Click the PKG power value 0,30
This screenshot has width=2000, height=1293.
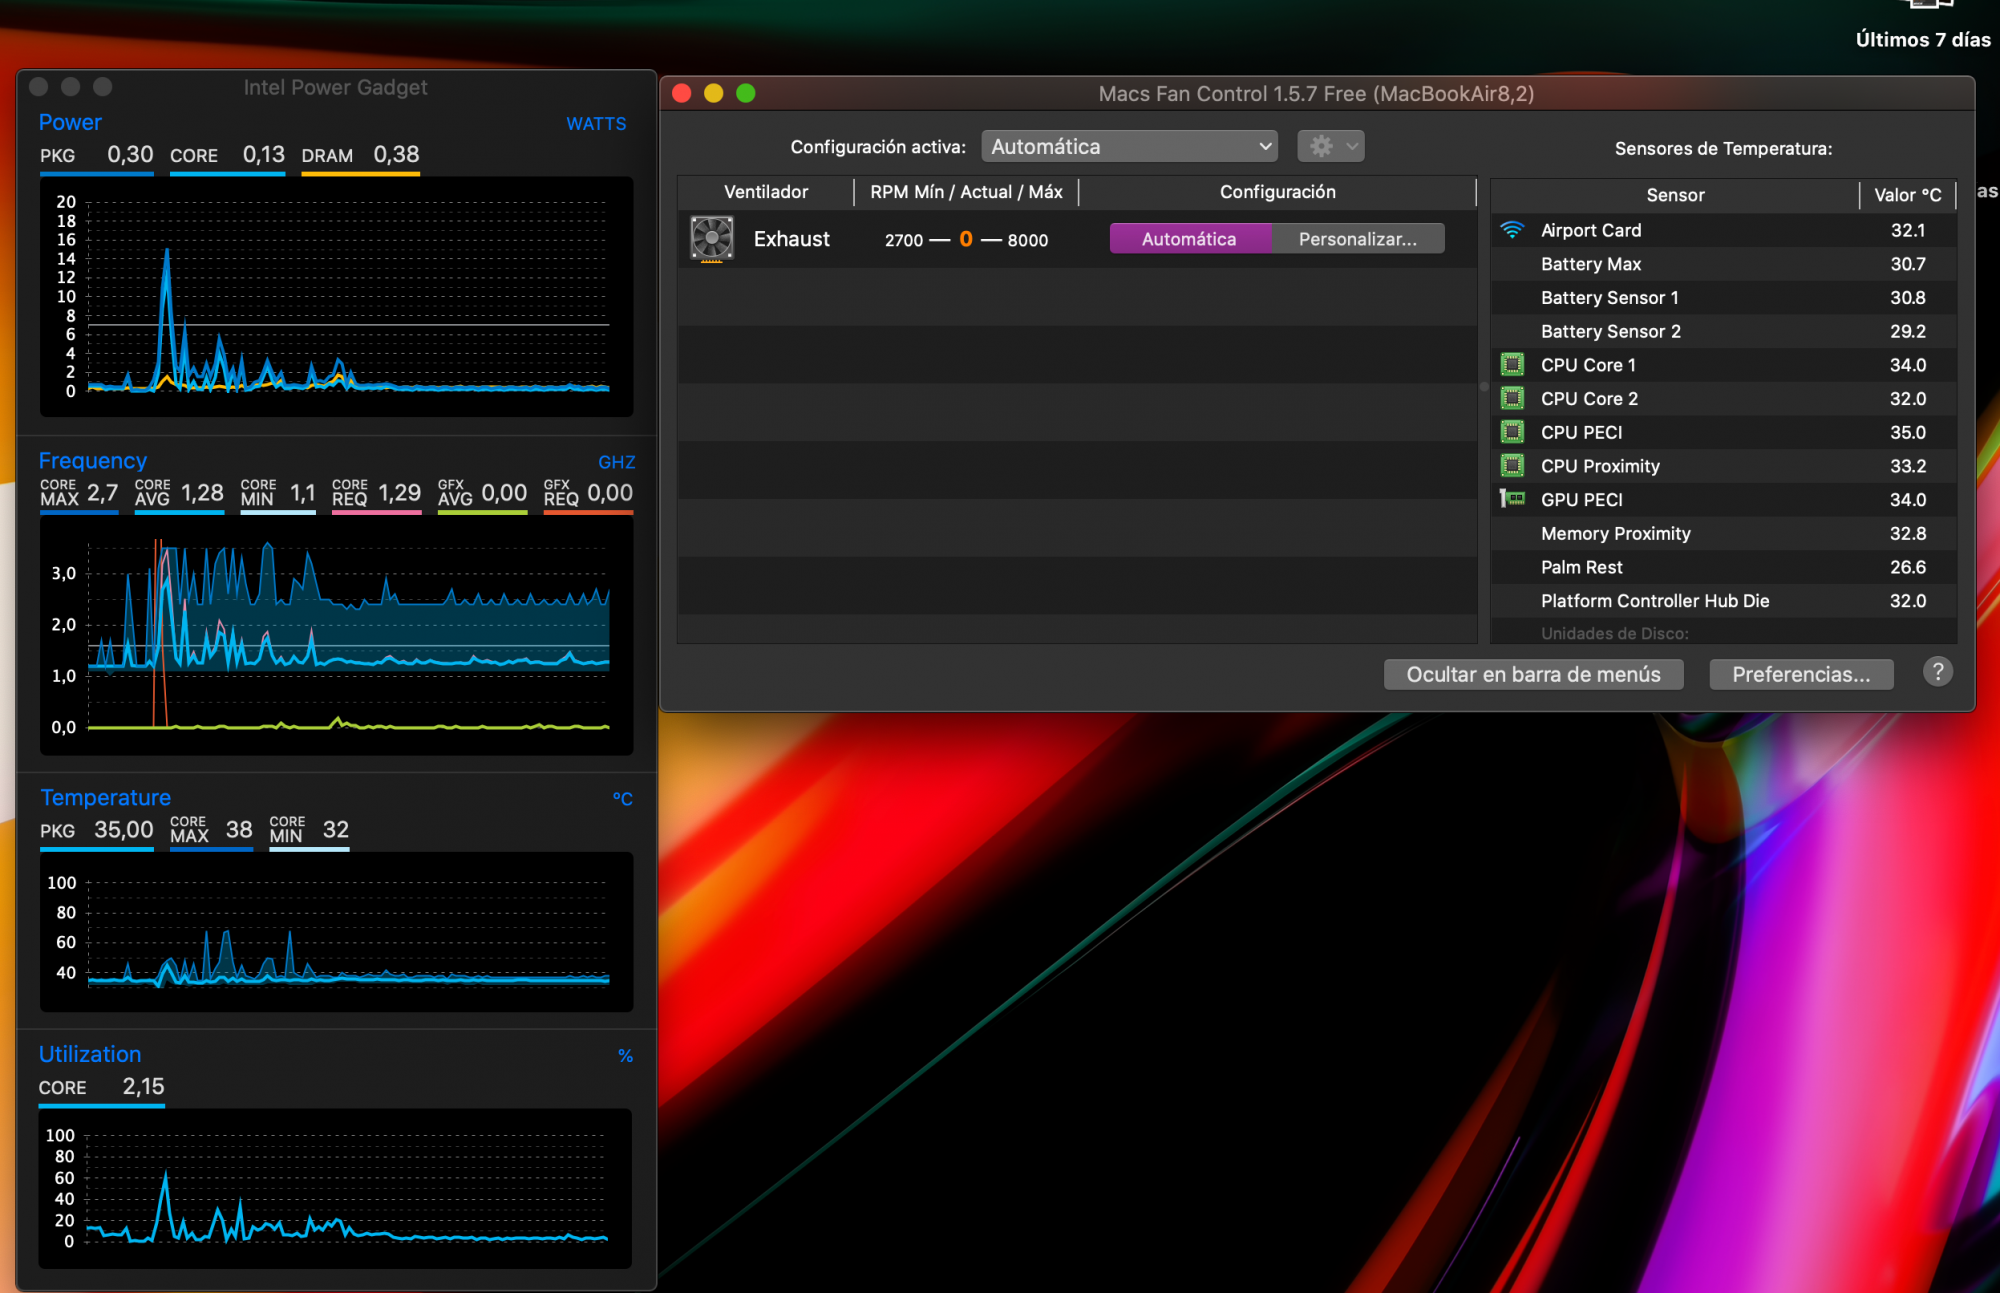click(130, 155)
